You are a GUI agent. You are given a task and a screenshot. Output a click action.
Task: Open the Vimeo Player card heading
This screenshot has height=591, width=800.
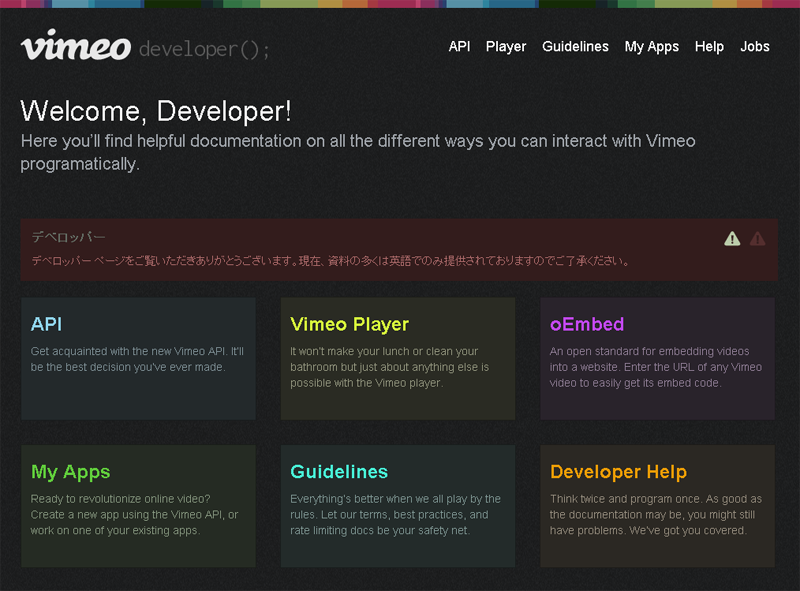(x=349, y=324)
